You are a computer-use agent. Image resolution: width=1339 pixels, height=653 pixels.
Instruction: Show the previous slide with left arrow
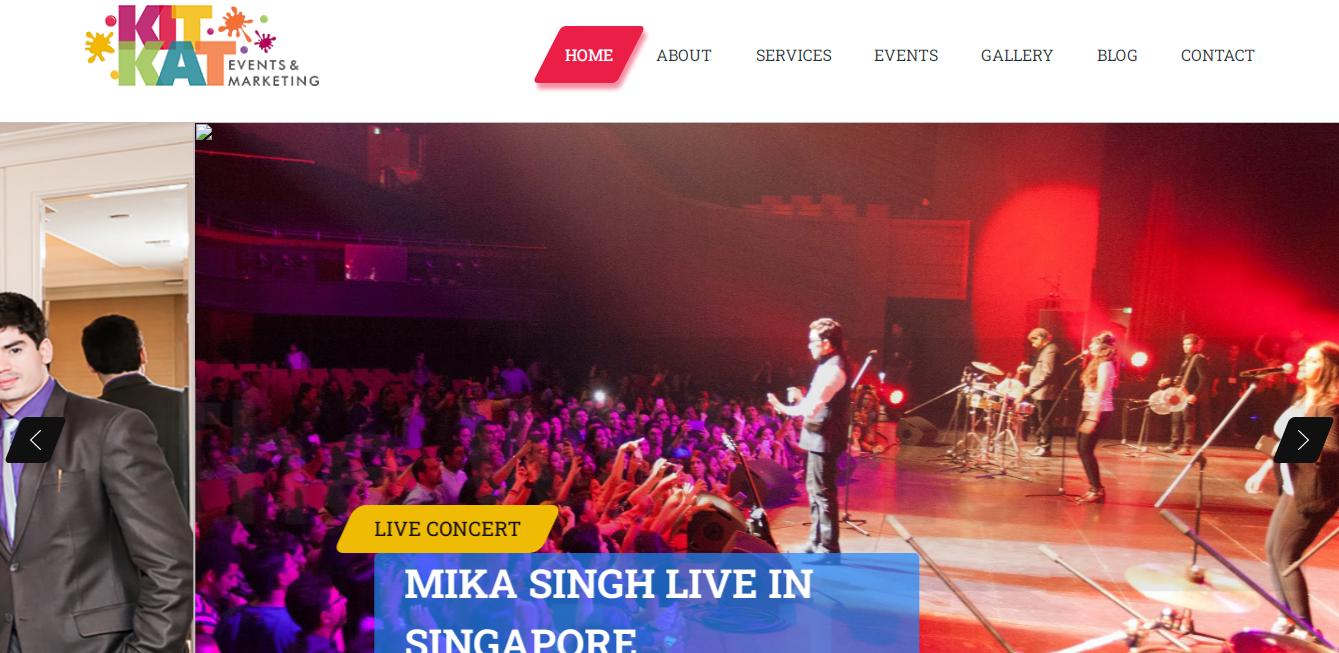(x=35, y=440)
